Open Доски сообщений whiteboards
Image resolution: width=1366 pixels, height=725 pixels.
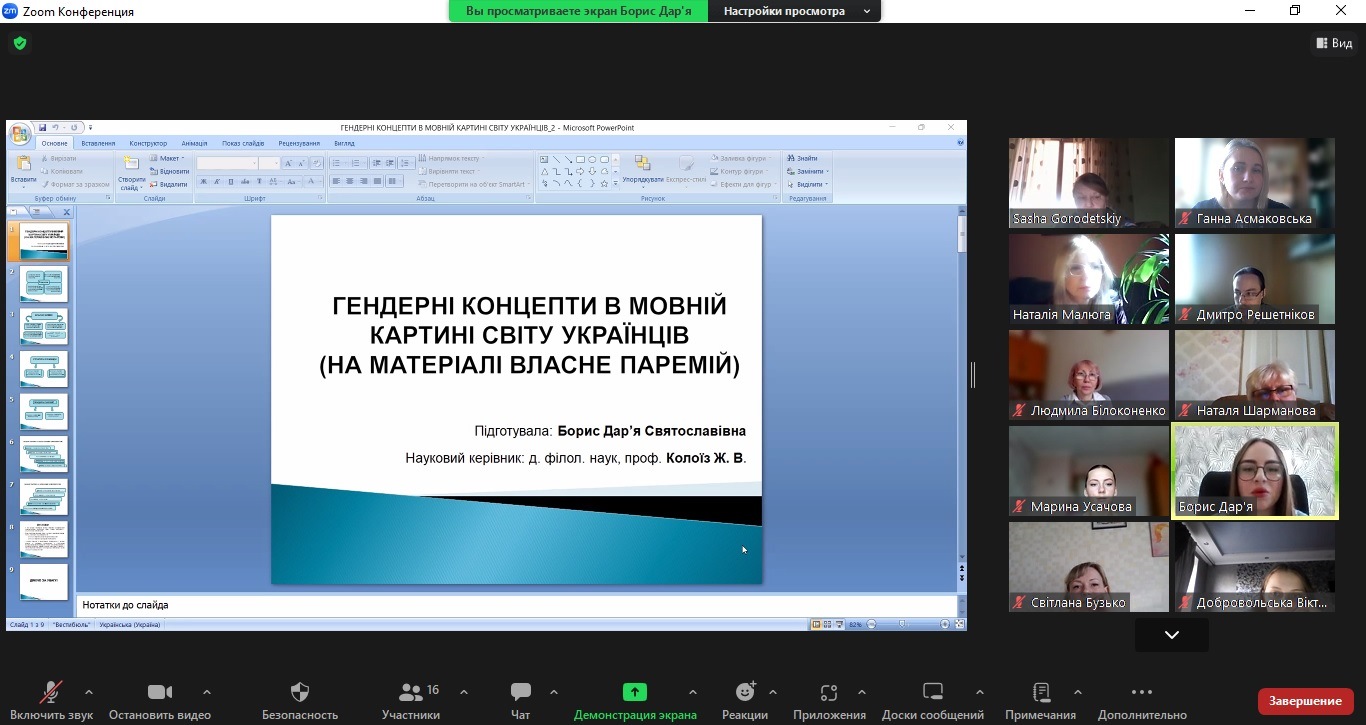coord(933,700)
